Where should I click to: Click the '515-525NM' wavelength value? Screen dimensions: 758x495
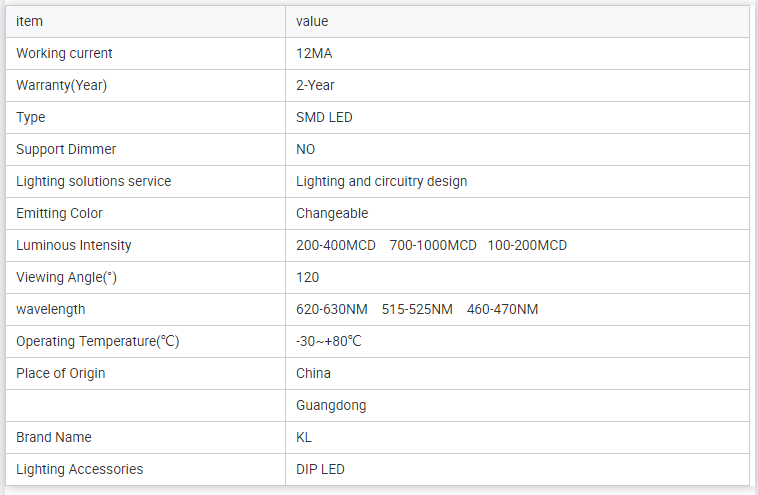click(417, 309)
